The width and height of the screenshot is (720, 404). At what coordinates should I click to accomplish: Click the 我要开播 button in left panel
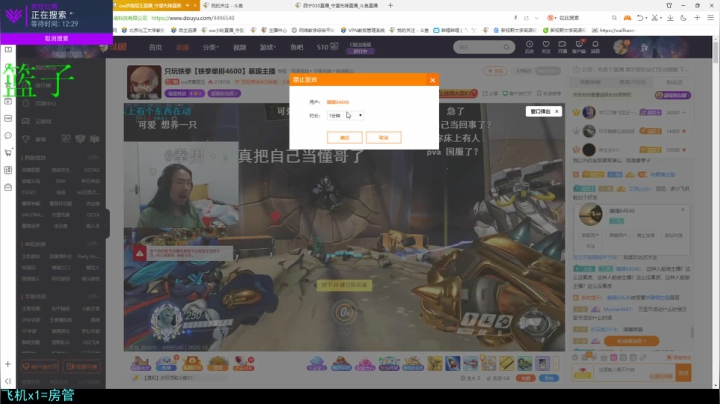tap(82, 366)
